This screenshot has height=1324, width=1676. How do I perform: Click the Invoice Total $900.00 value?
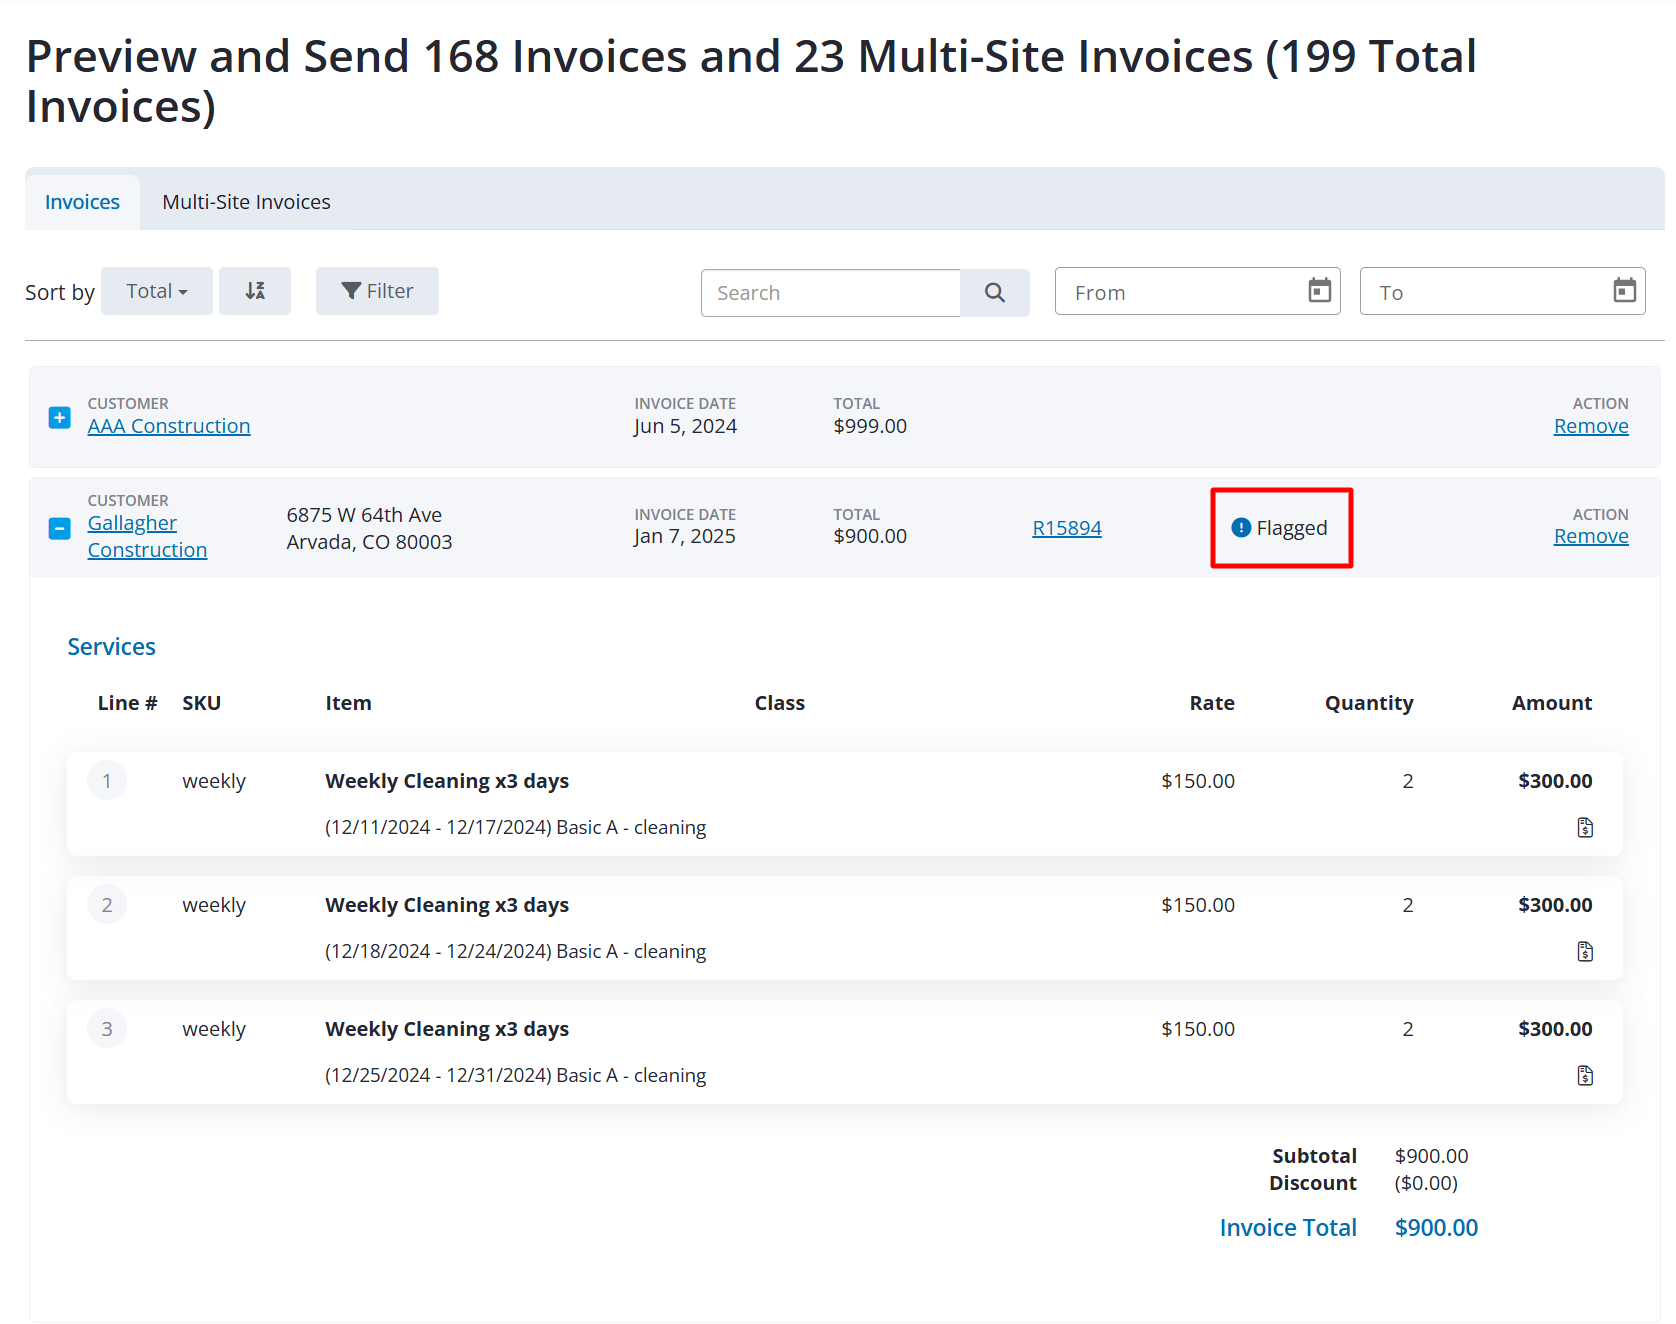pyautogui.click(x=1436, y=1228)
